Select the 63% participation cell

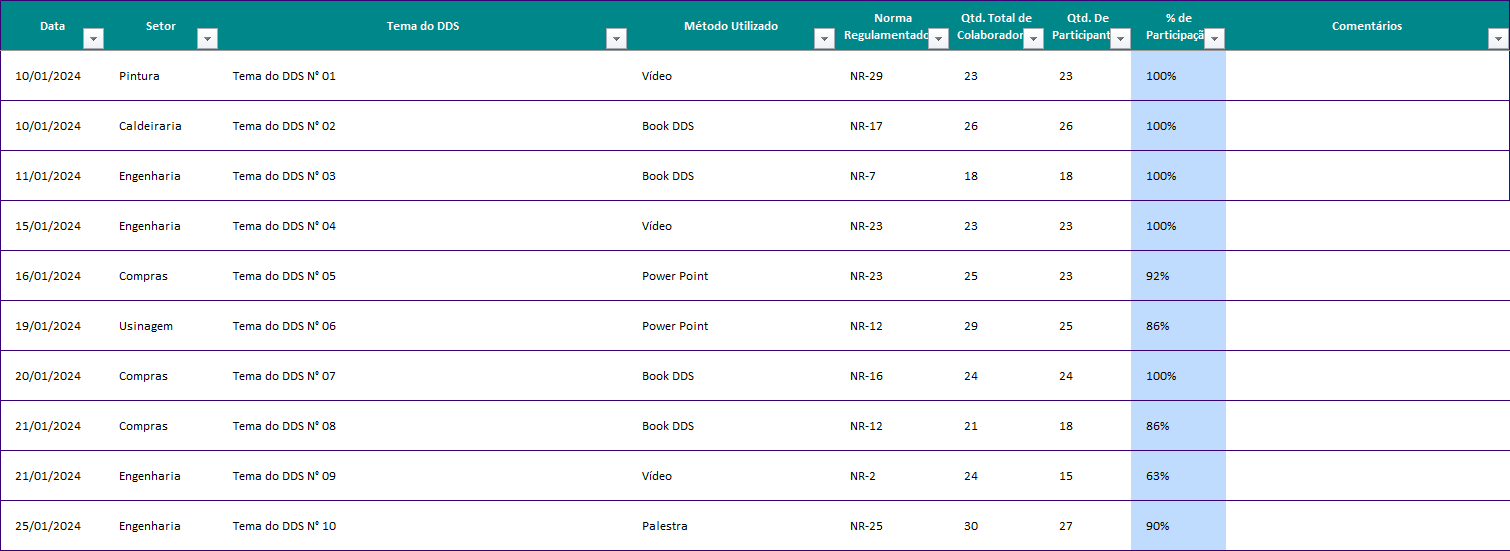point(1158,476)
